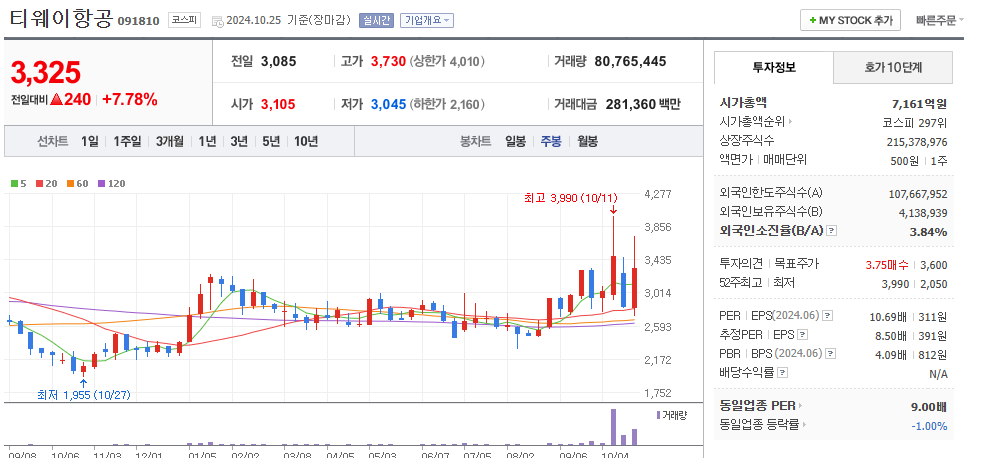This screenshot has height=458, width=983.
Task: Click the 티웨이항공 stock name
Action: (61, 19)
